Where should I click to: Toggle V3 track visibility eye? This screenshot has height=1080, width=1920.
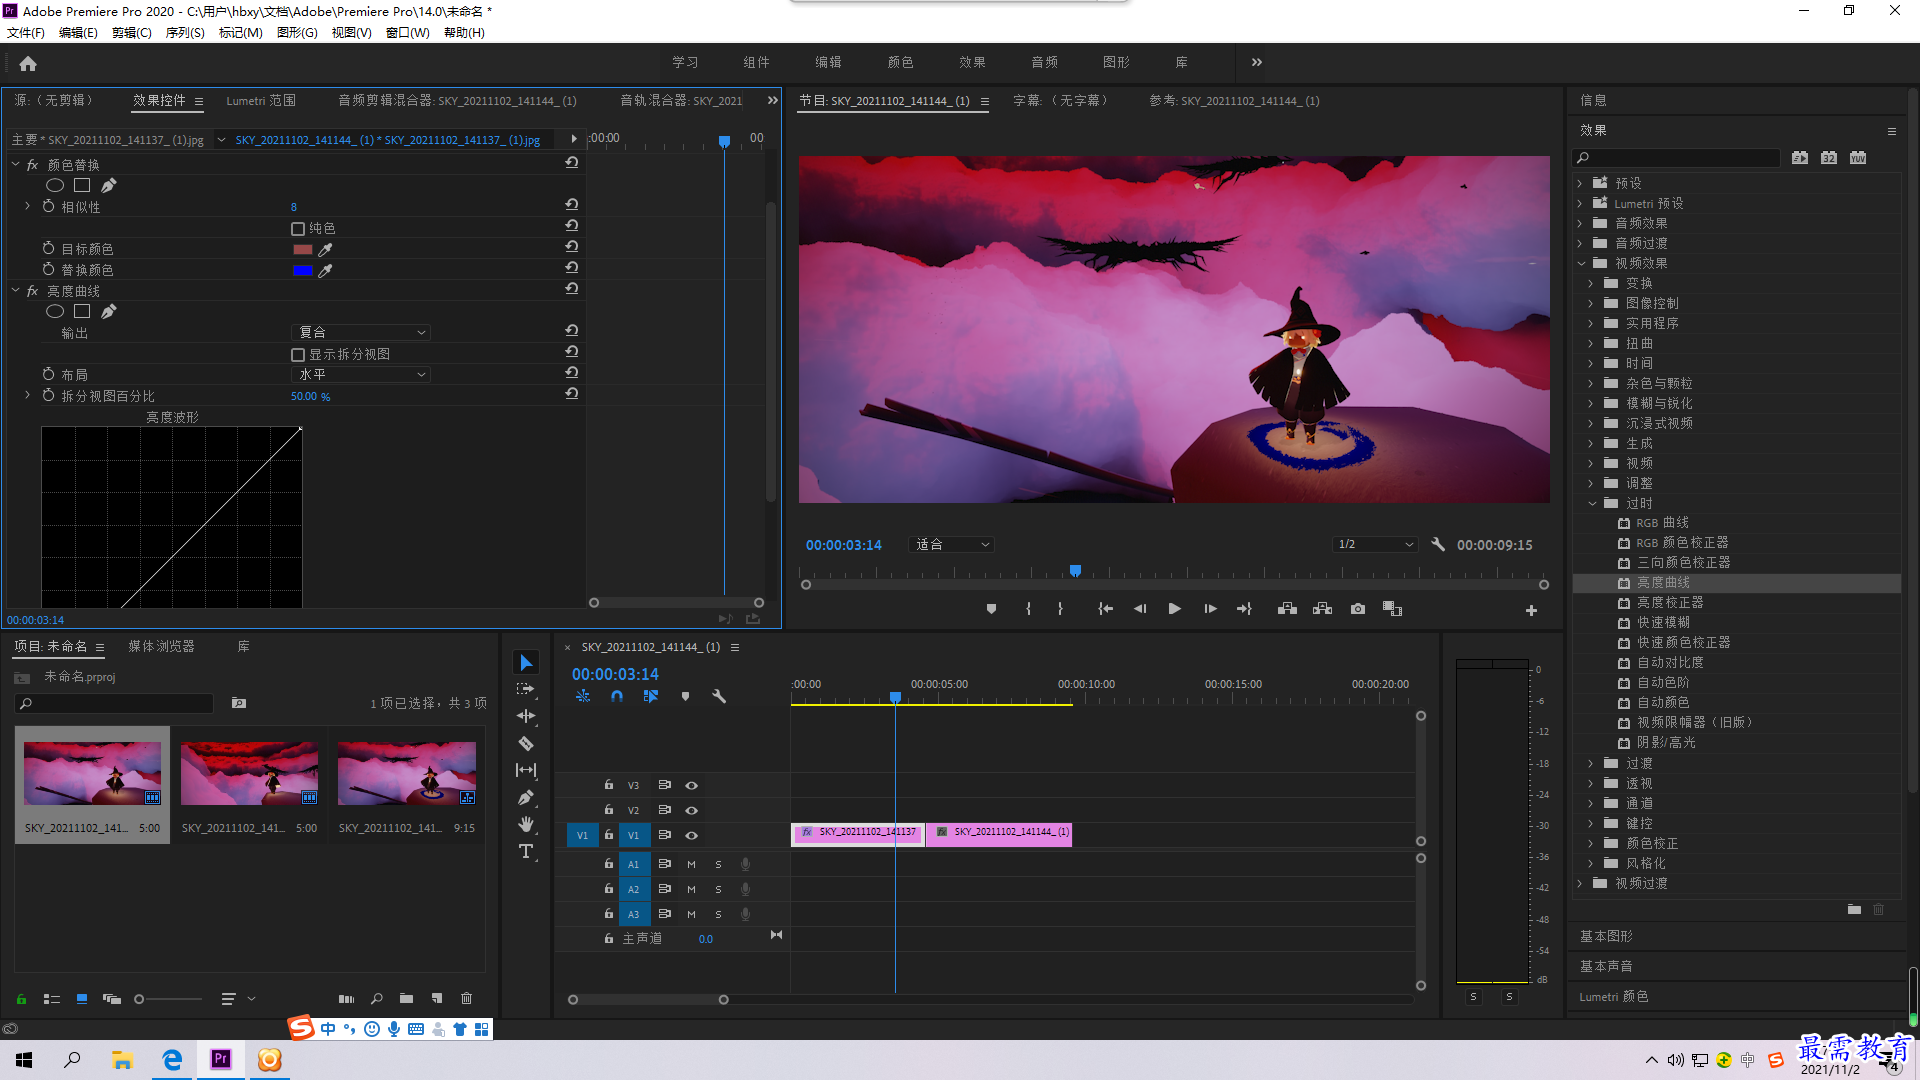point(691,785)
